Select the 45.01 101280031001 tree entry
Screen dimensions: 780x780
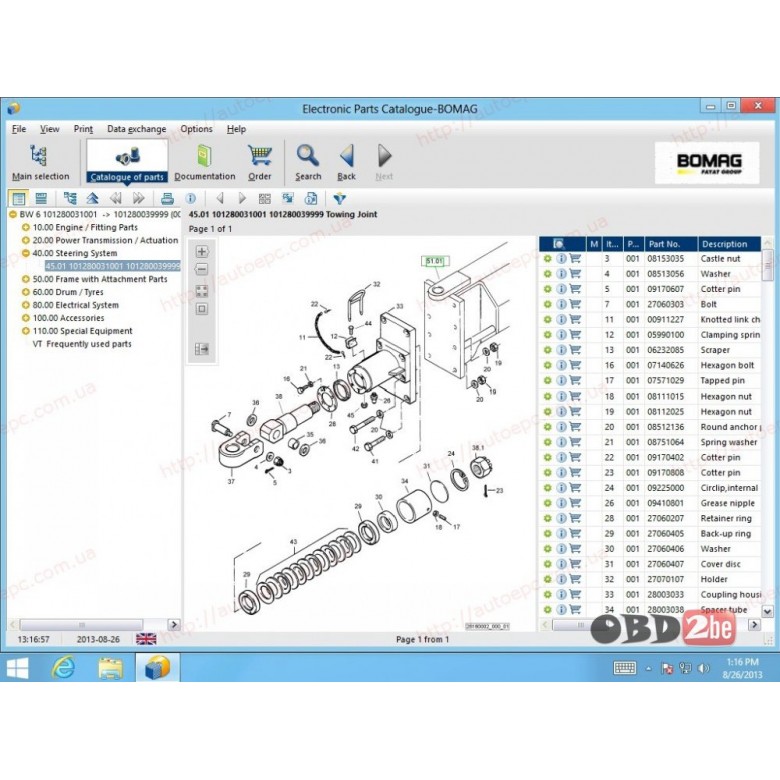coord(112,266)
